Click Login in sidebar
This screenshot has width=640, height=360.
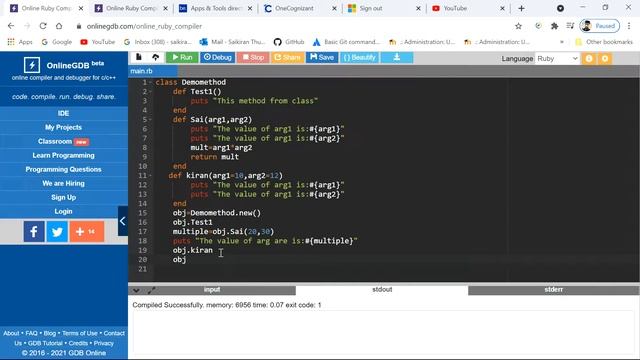[64, 211]
